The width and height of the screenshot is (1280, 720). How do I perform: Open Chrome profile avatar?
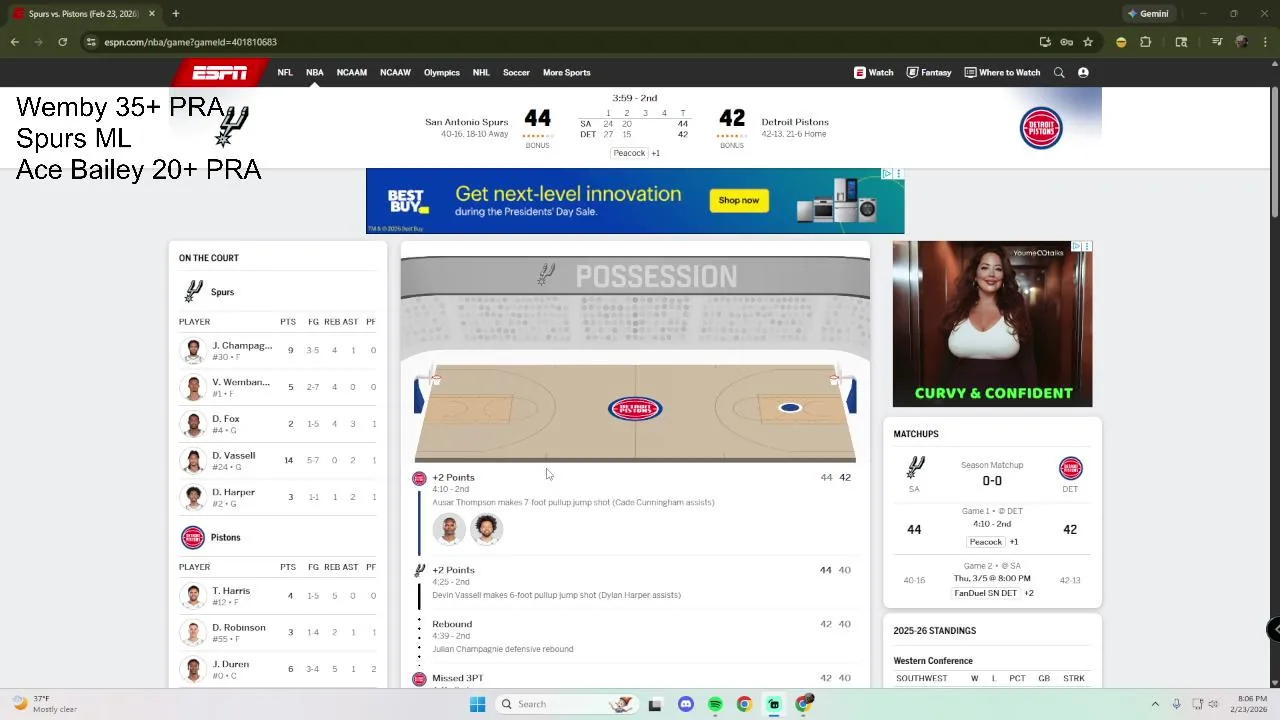coord(1241,42)
